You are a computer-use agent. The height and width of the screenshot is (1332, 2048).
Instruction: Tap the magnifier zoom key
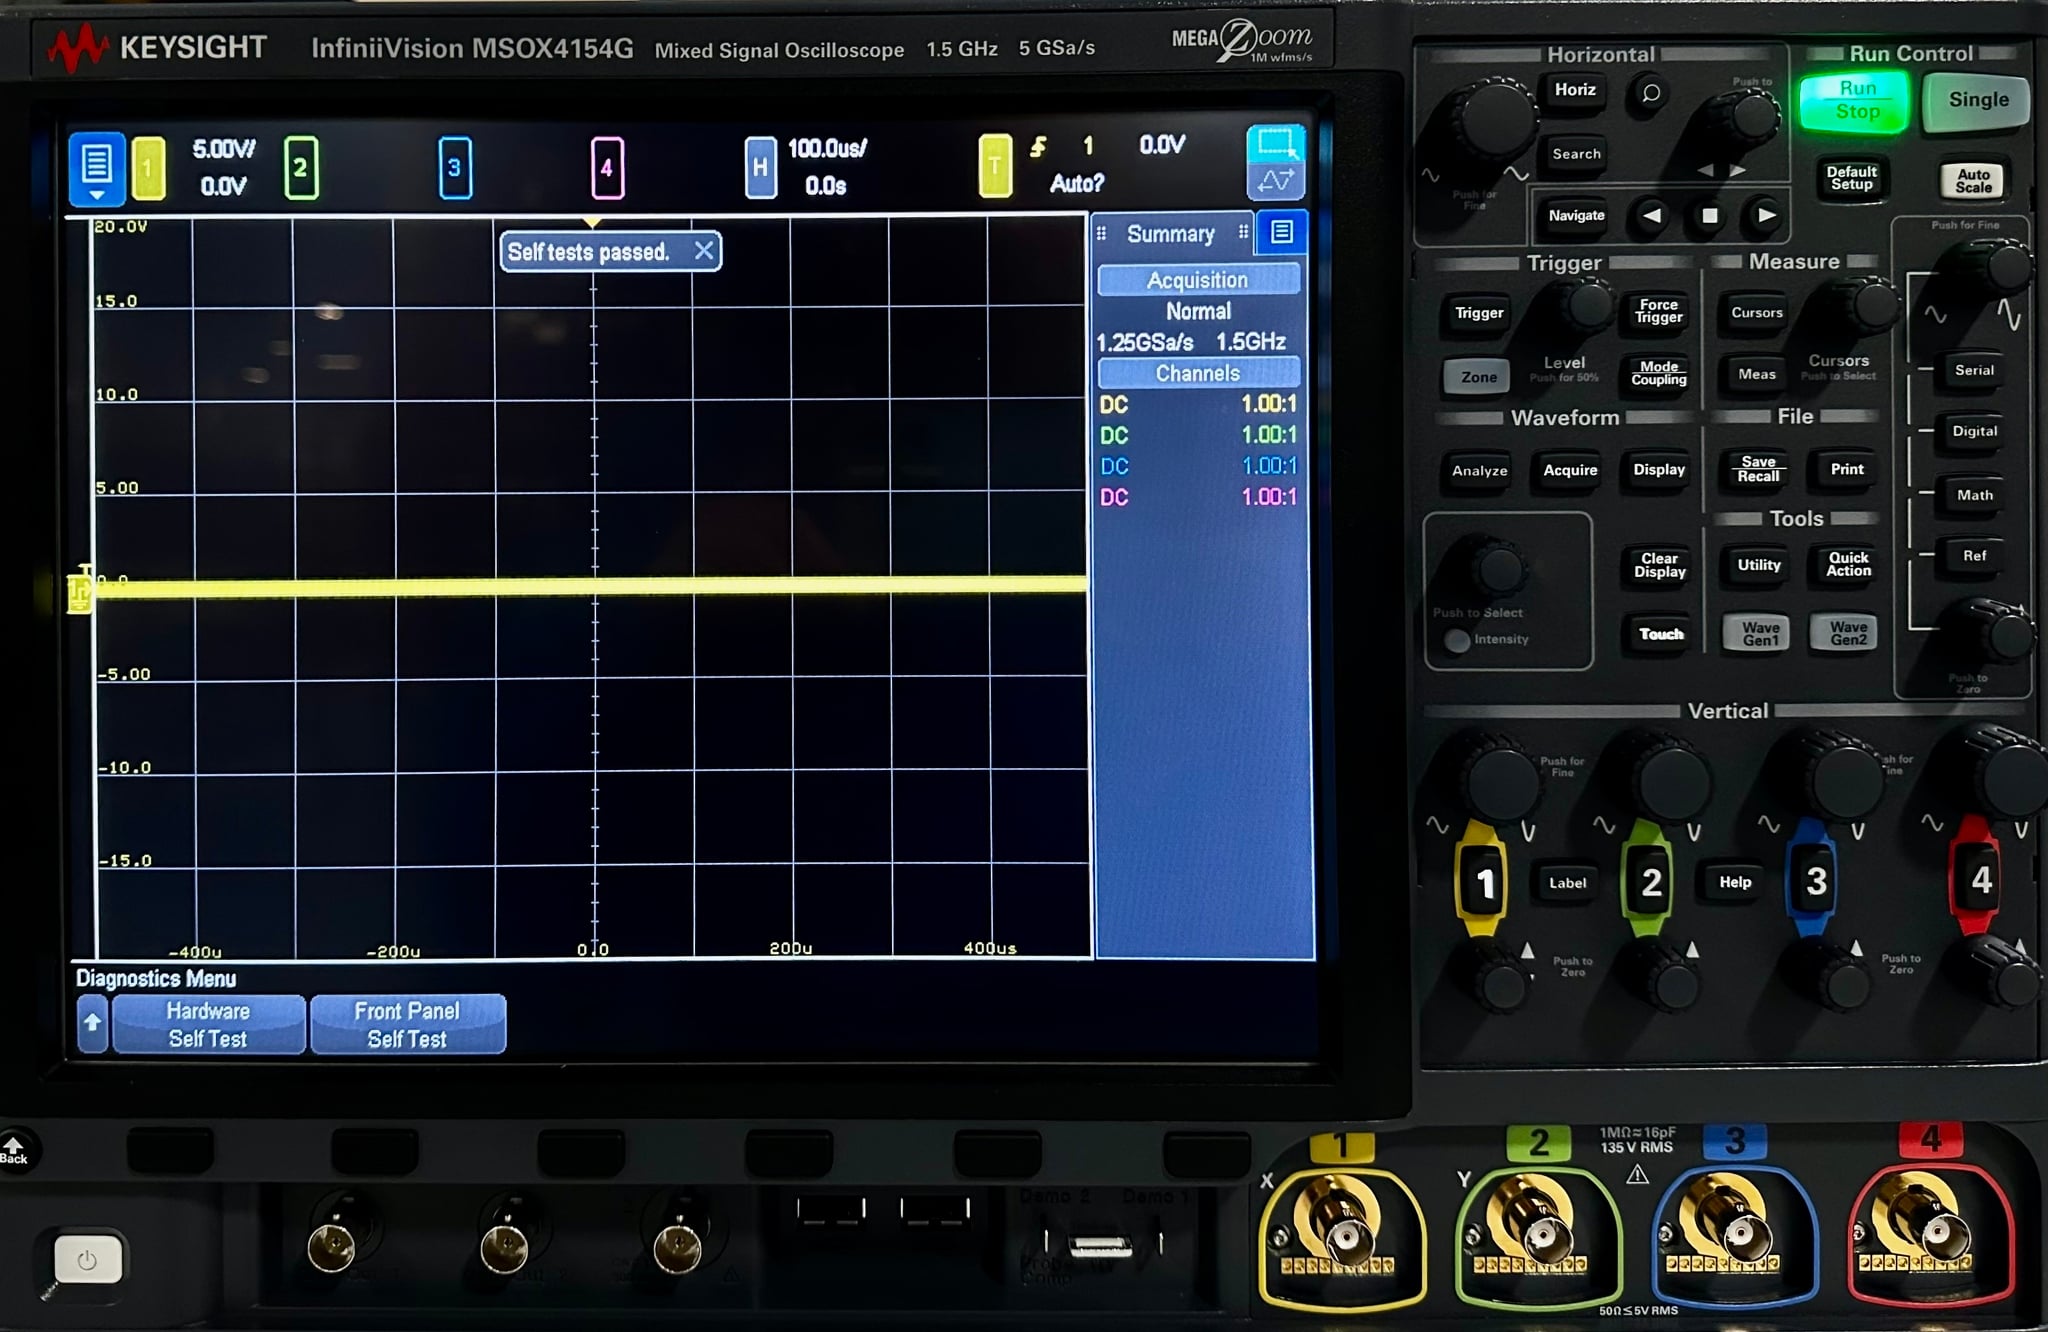(x=1651, y=93)
